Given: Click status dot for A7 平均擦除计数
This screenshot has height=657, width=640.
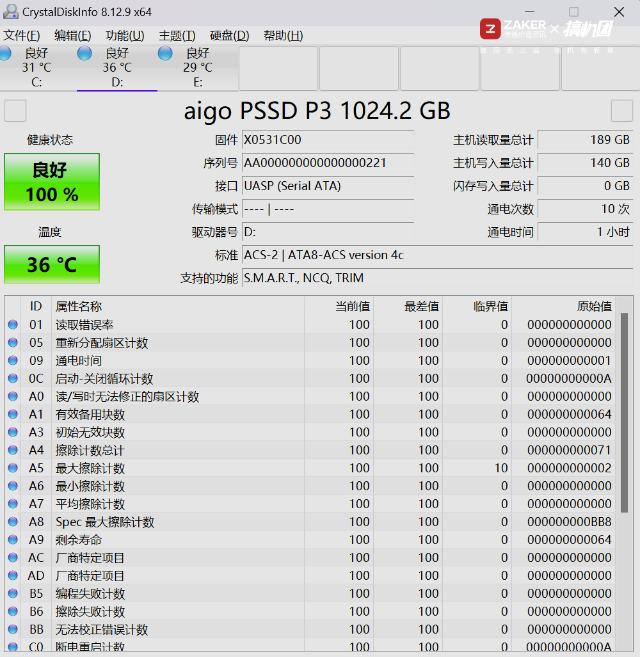Looking at the screenshot, I should tap(13, 504).
